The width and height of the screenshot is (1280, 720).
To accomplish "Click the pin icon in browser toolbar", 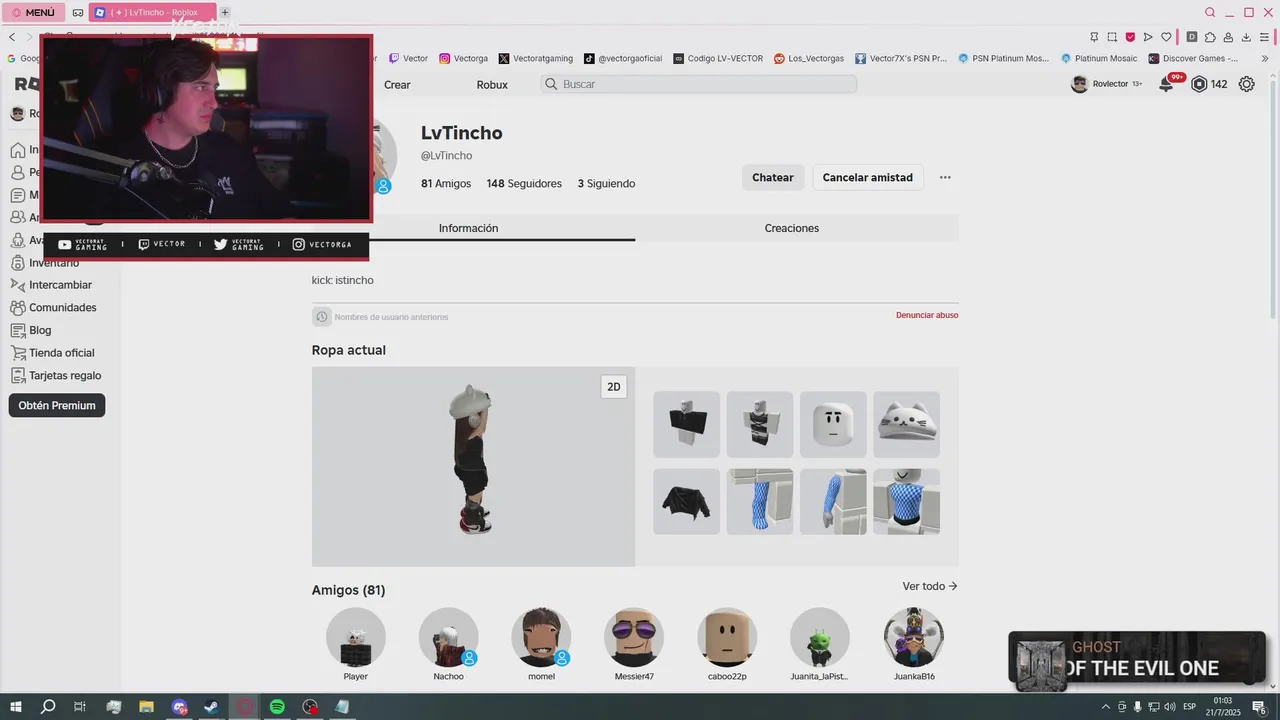I will tap(1094, 37).
